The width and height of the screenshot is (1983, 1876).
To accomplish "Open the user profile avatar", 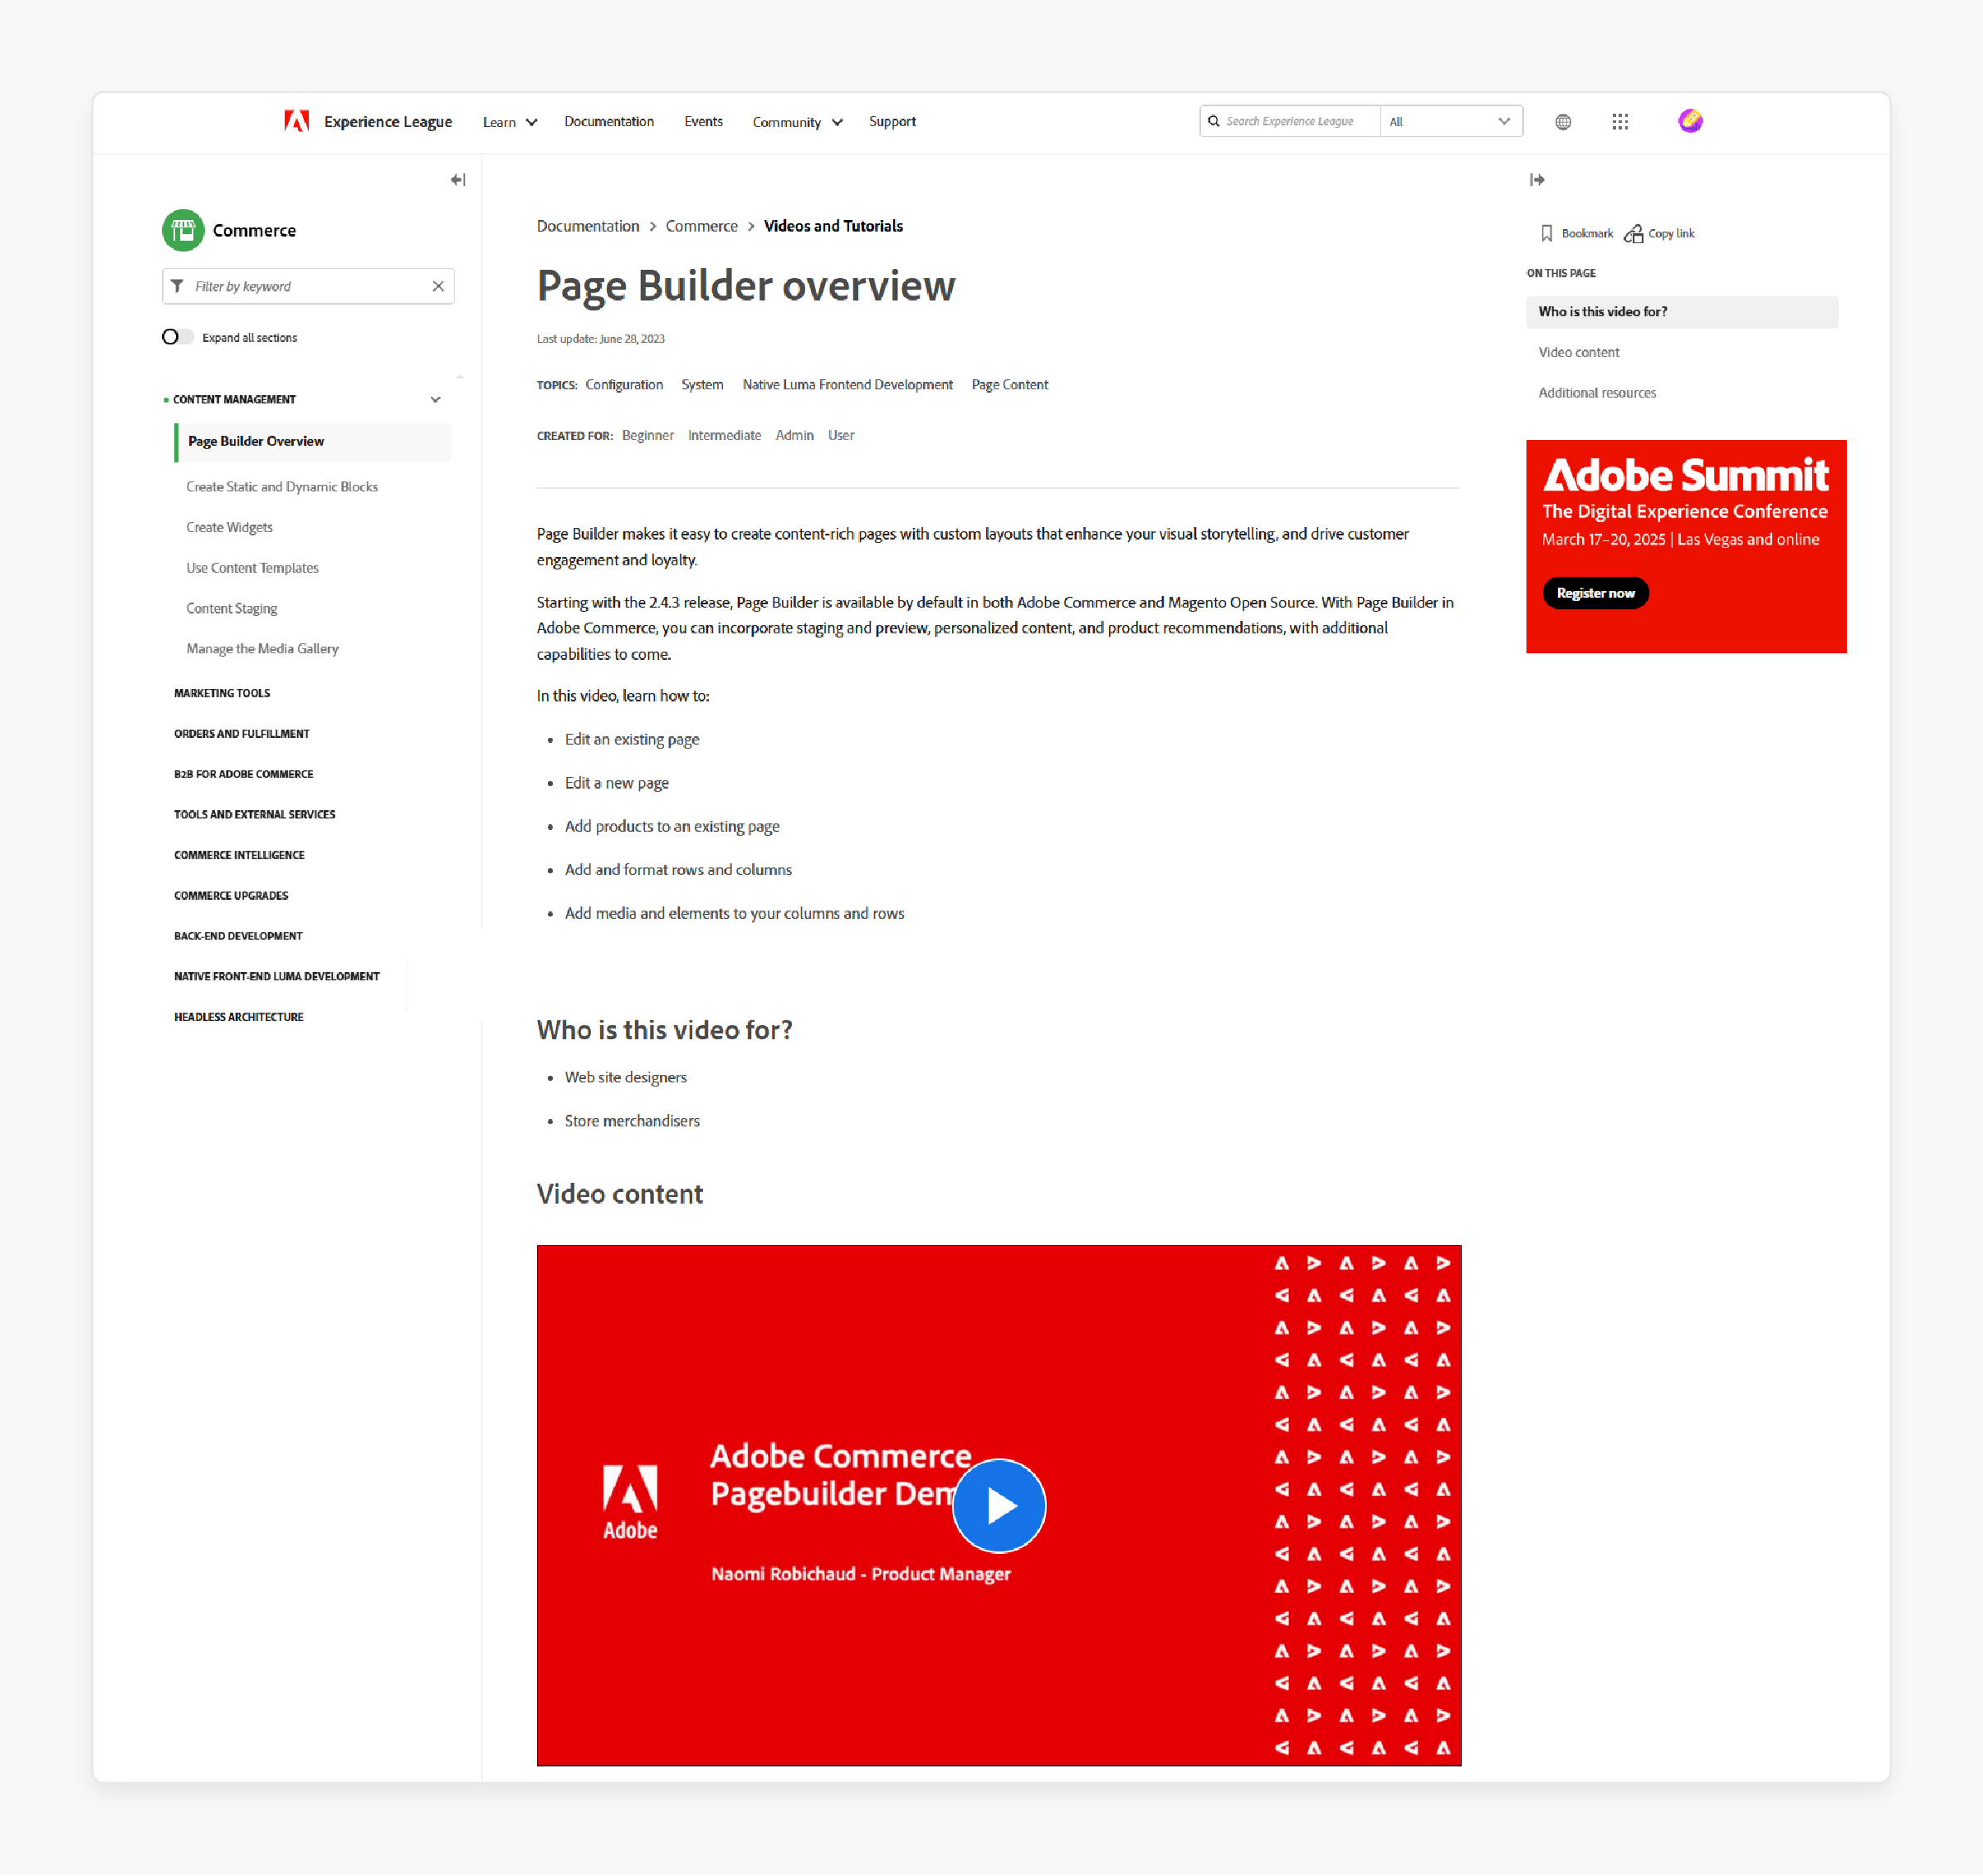I will click(1690, 121).
